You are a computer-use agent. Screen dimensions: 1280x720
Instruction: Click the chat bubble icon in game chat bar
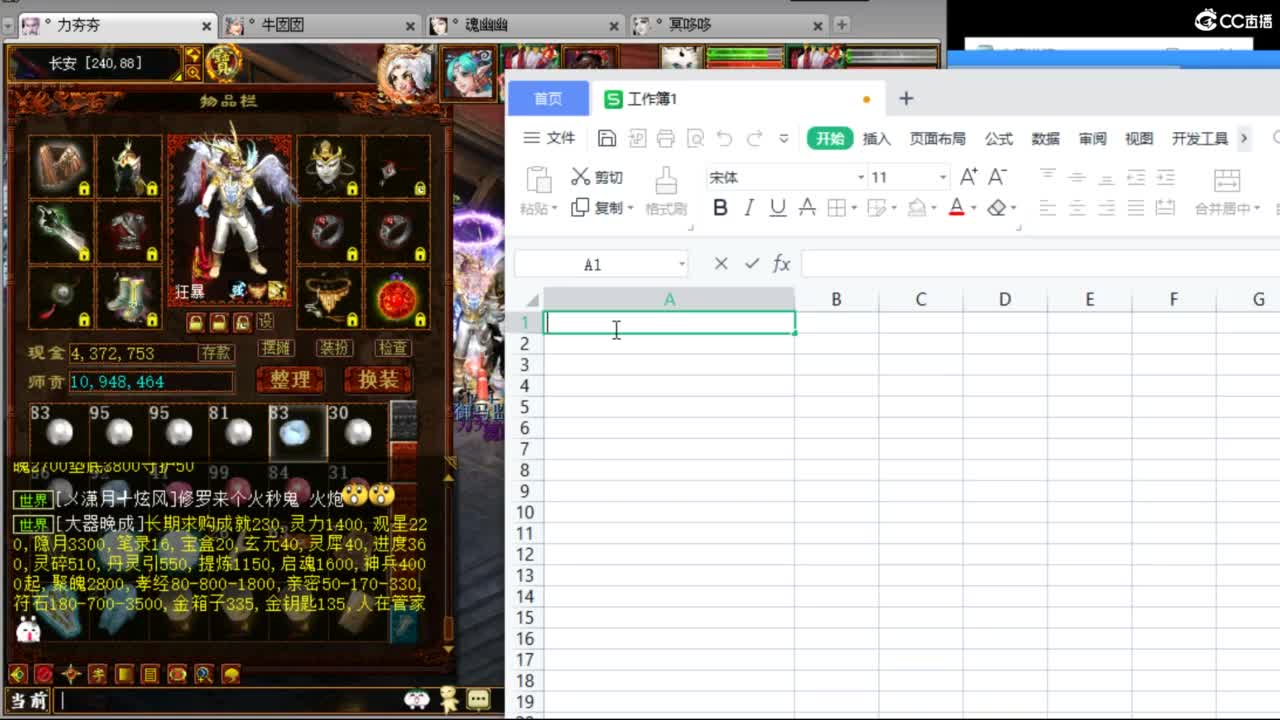[x=478, y=699]
